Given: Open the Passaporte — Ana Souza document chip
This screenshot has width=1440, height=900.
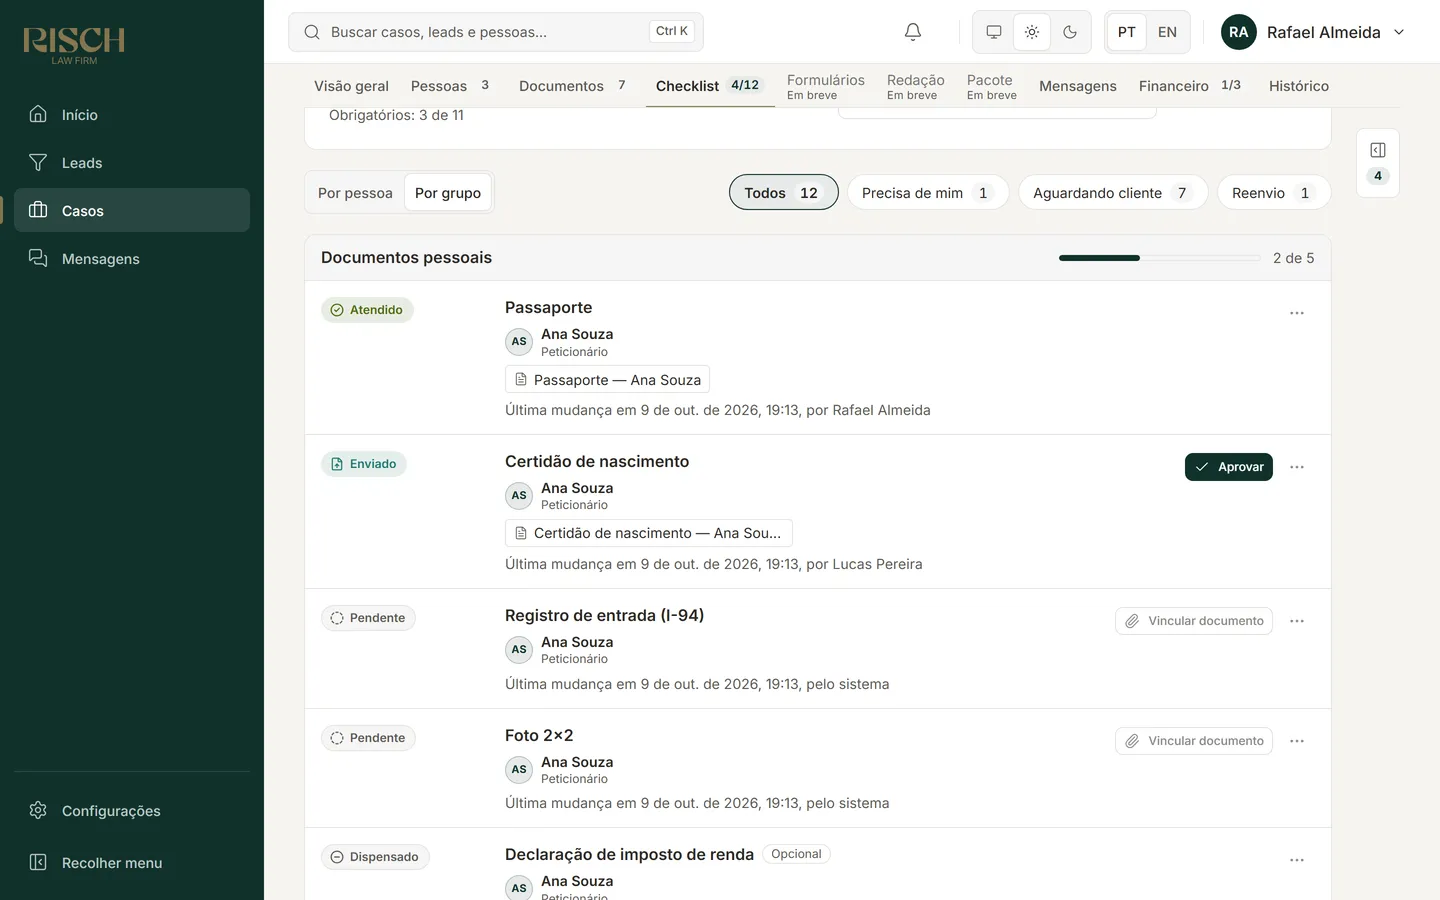Looking at the screenshot, I should click(x=607, y=380).
